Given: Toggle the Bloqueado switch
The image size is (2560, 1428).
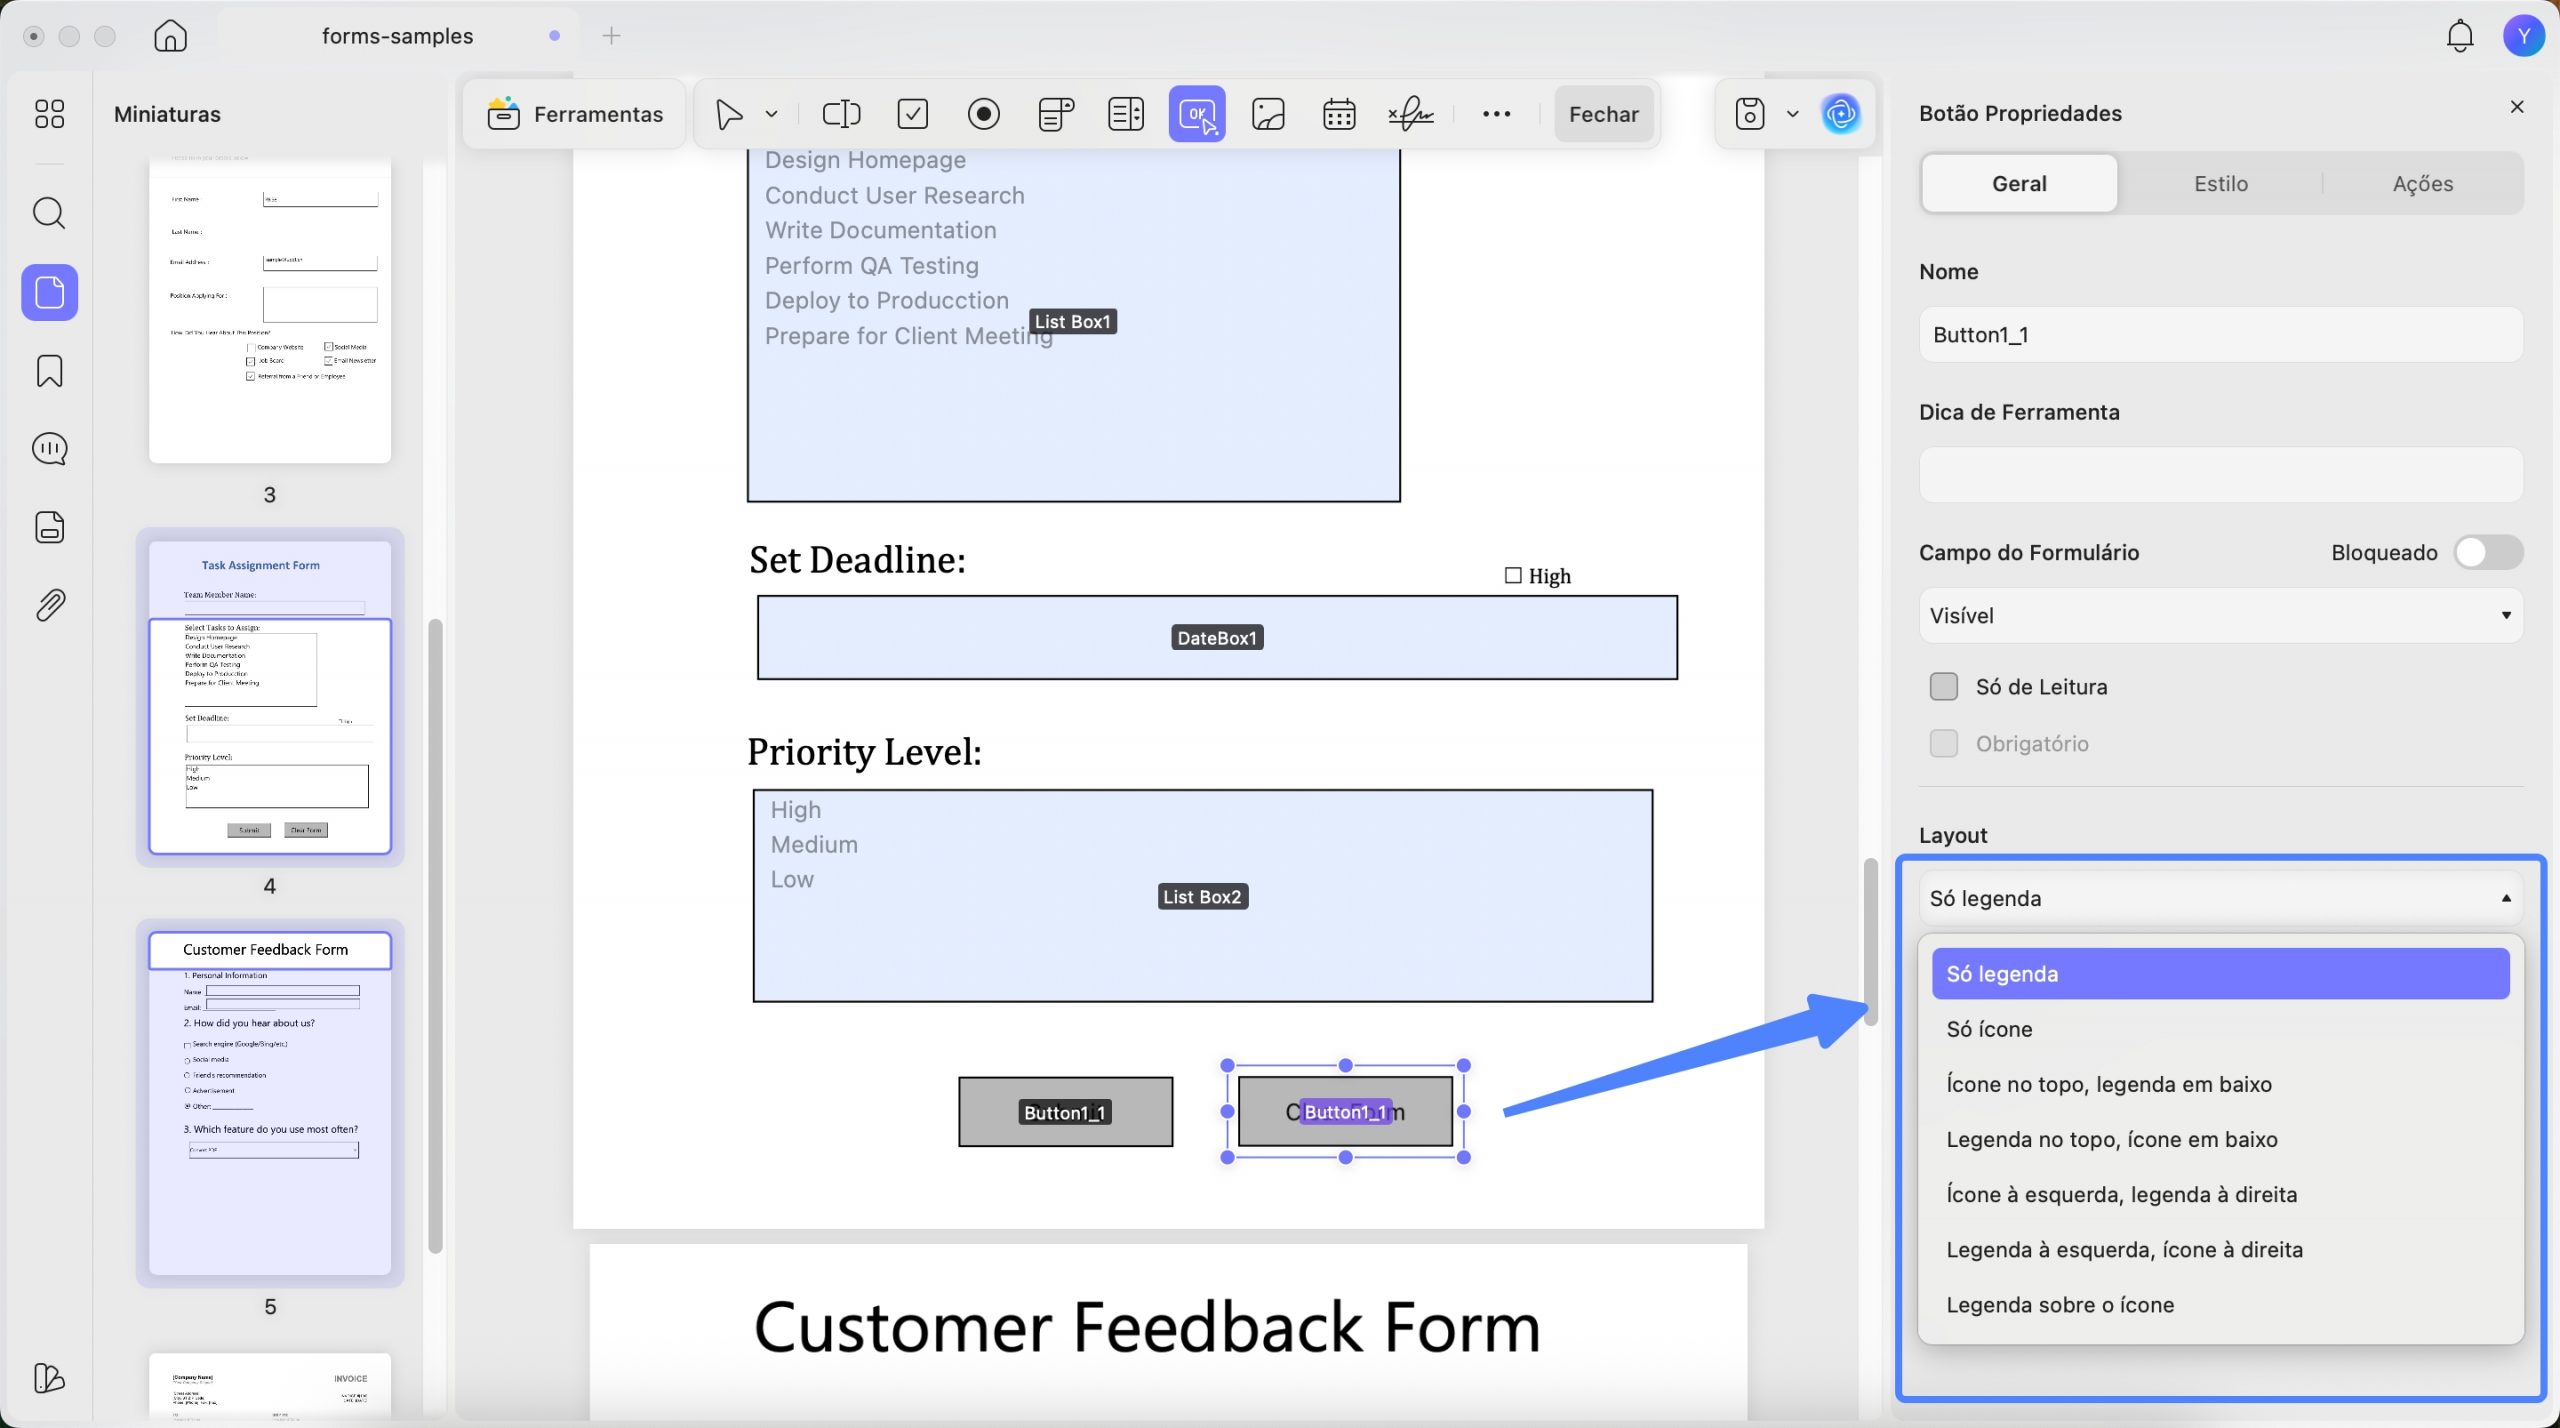Looking at the screenshot, I should coord(2488,553).
